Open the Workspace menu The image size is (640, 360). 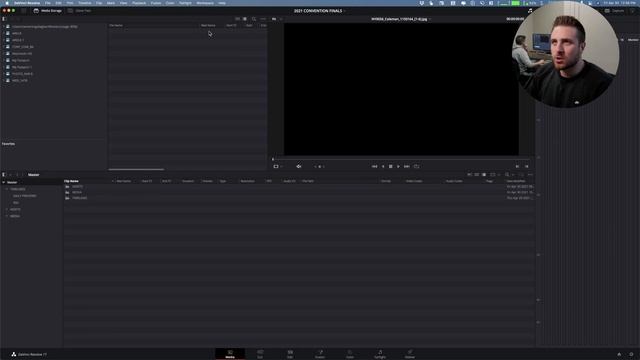coord(205,3)
